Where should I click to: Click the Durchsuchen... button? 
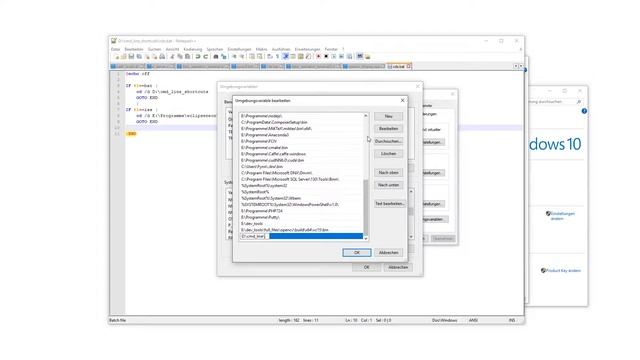point(389,141)
